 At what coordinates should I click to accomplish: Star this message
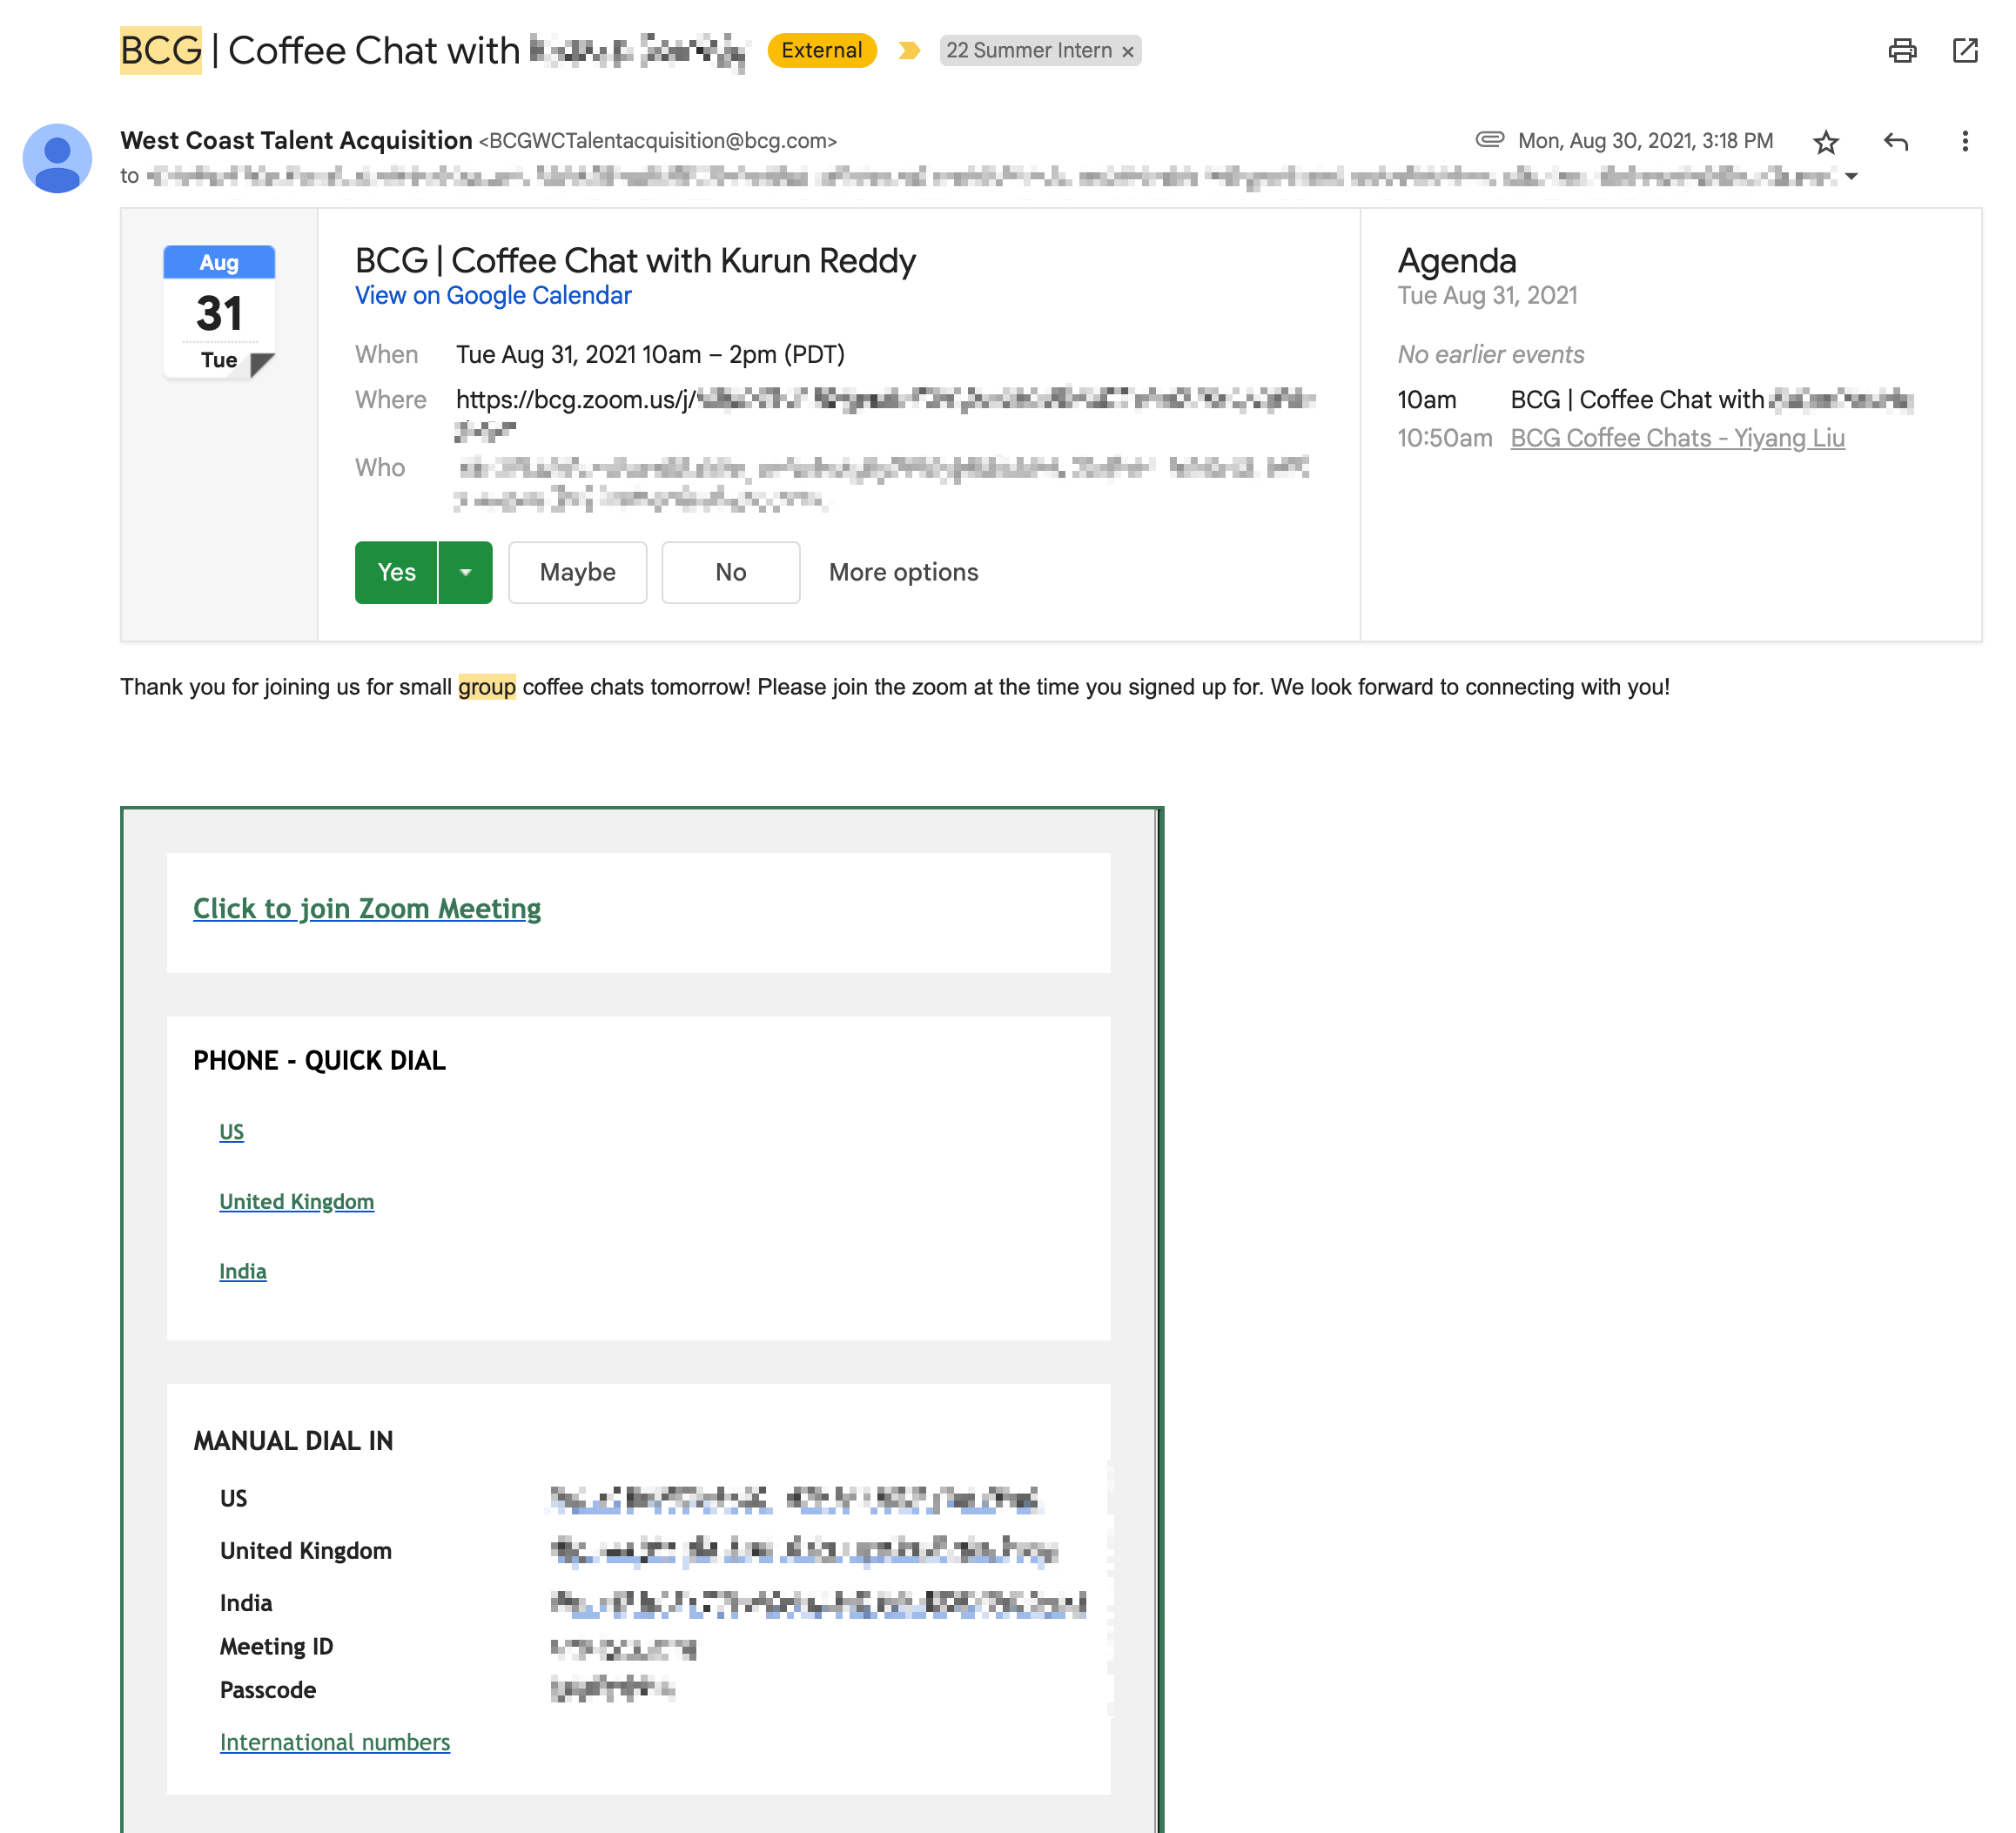coord(1825,142)
